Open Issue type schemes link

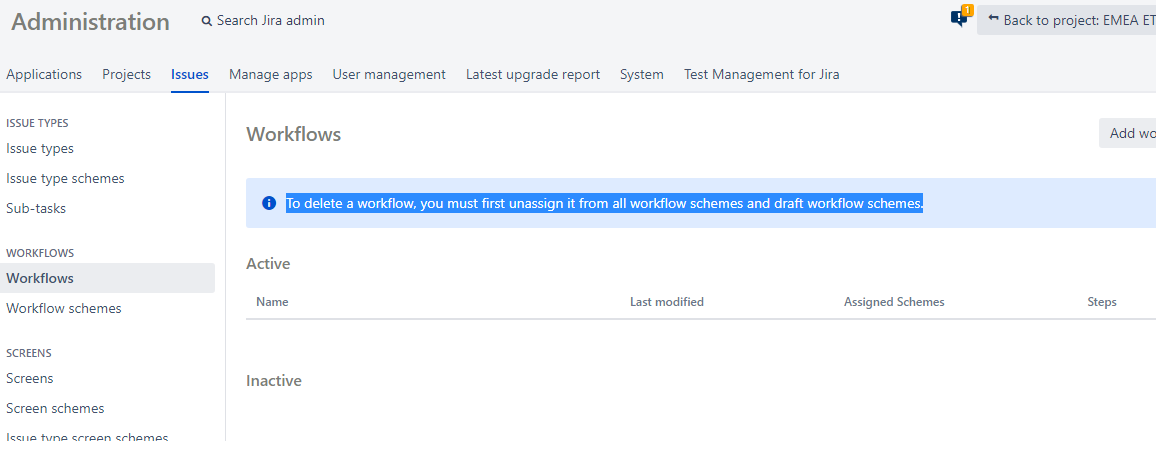65,178
